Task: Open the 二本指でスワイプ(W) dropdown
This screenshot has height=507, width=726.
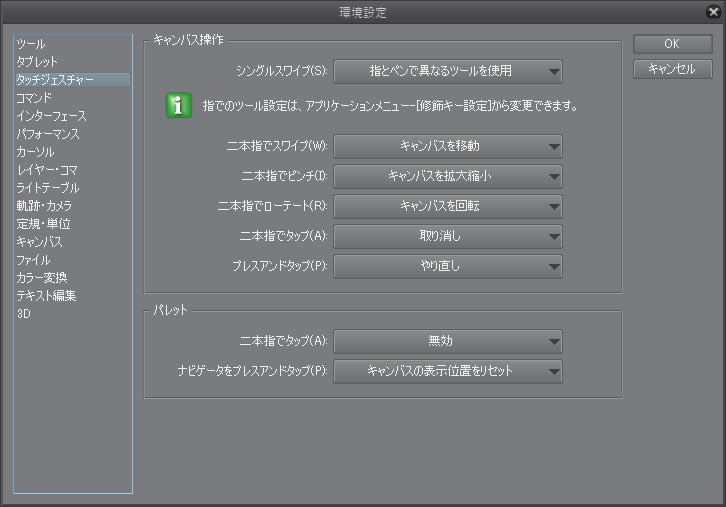Action: (448, 146)
